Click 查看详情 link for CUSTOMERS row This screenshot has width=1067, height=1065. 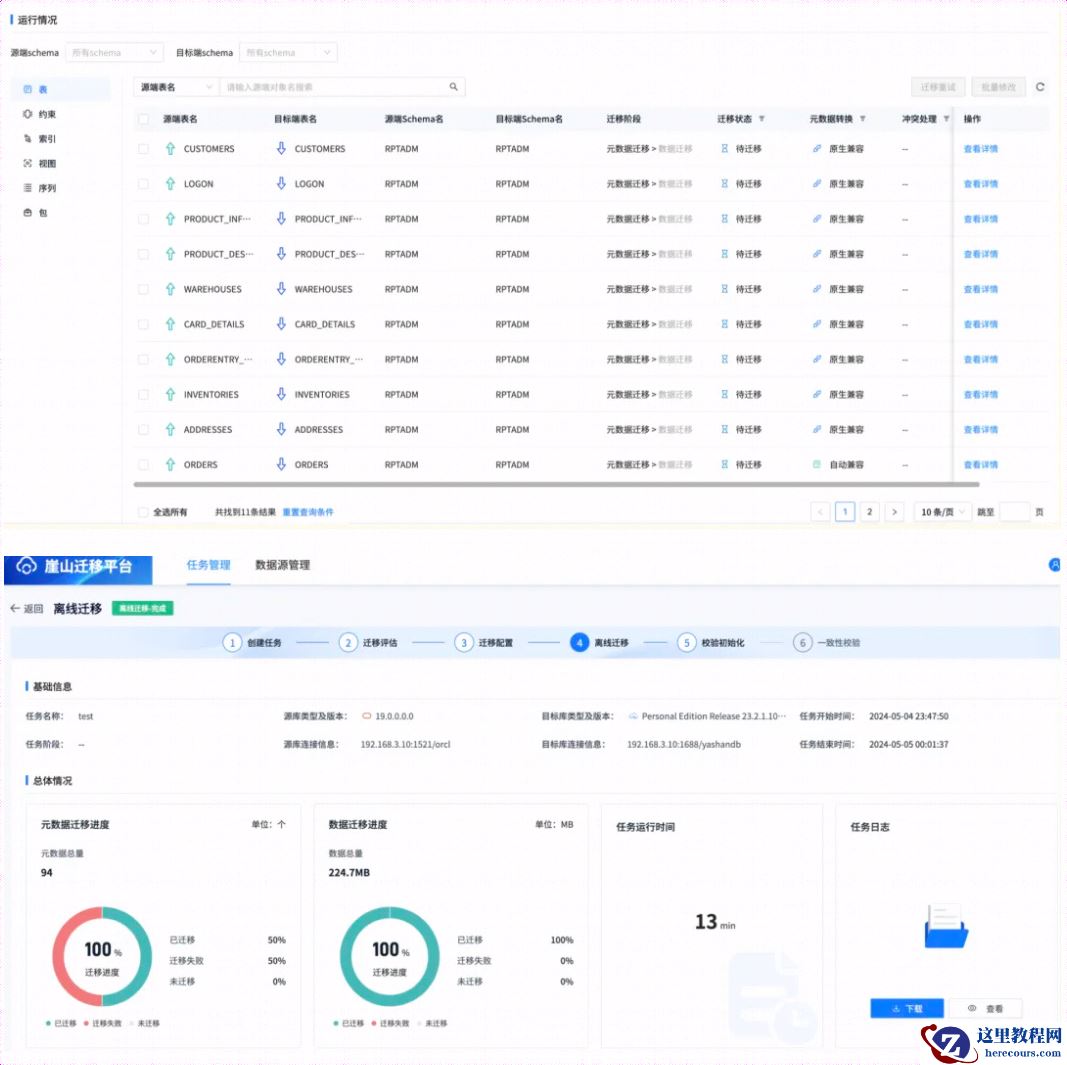(981, 148)
